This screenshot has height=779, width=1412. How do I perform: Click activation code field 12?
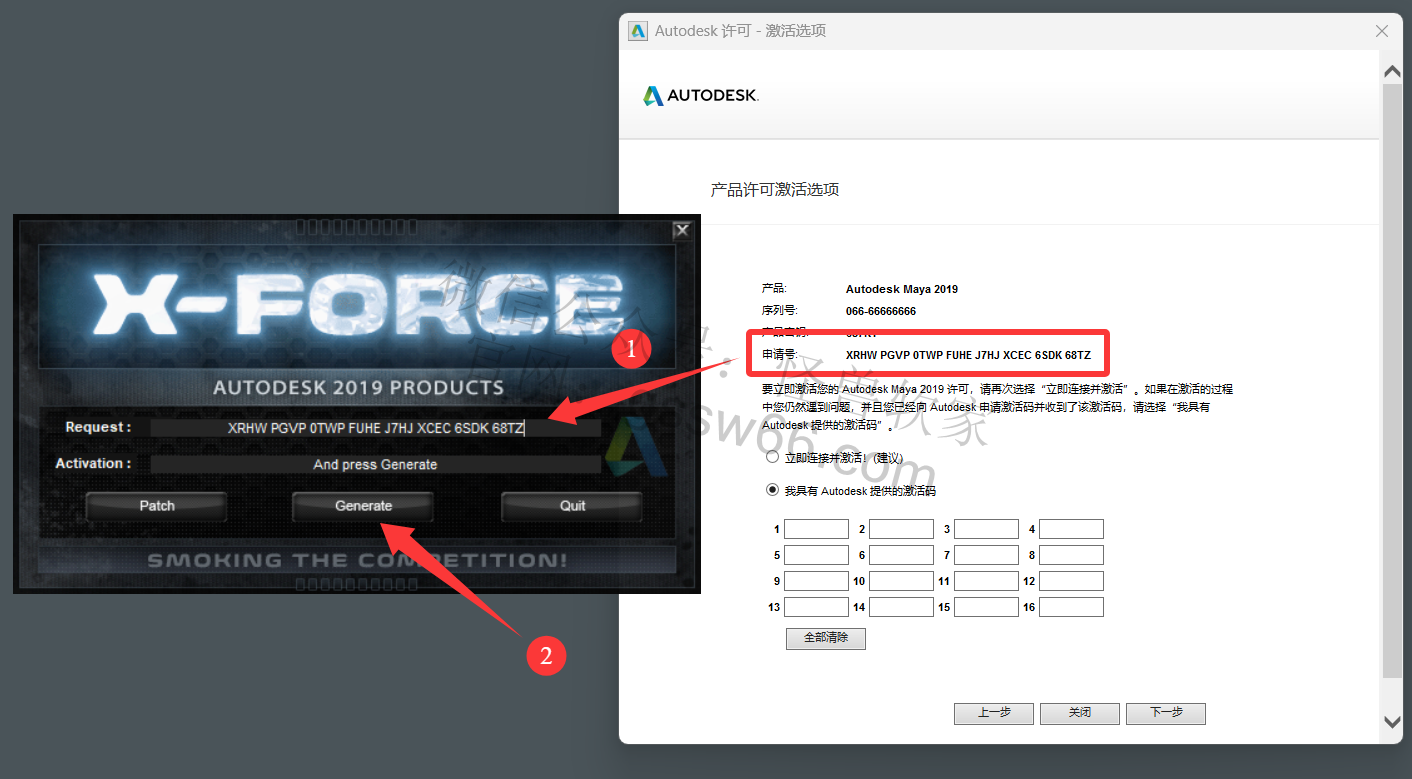pyautogui.click(x=1071, y=581)
